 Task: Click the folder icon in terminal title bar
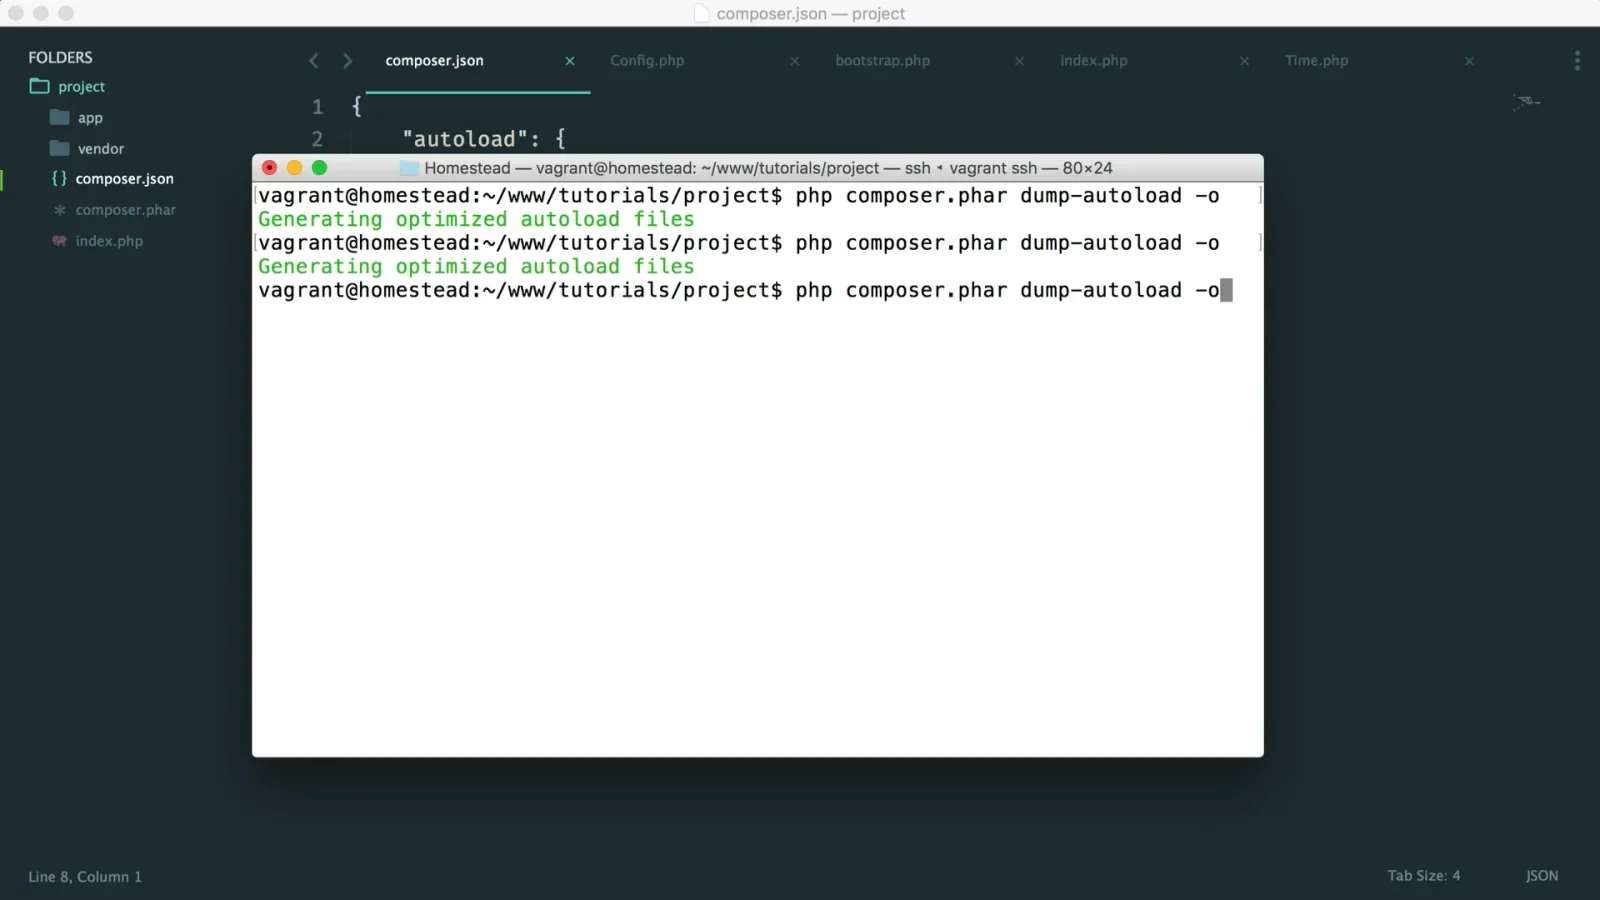(x=409, y=168)
